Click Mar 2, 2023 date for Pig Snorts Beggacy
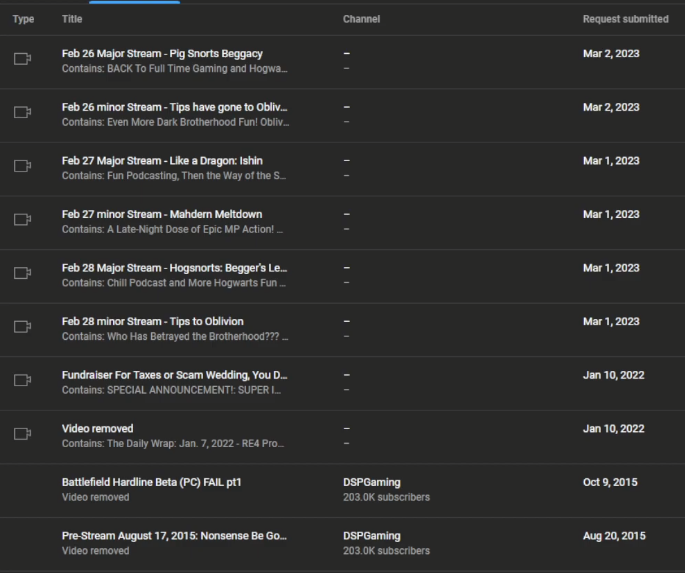Screen dimensions: 685x573 coord(611,54)
